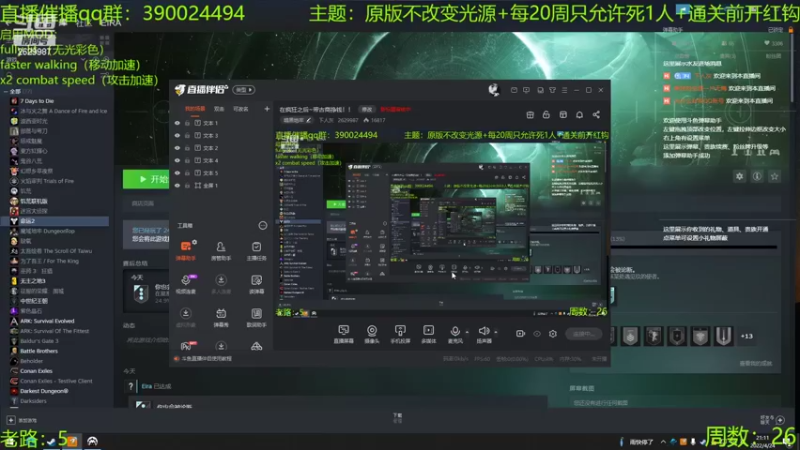Switch to the 我的场景 scene tab
Image resolution: width=800 pixels, height=450 pixels.
pos(195,109)
